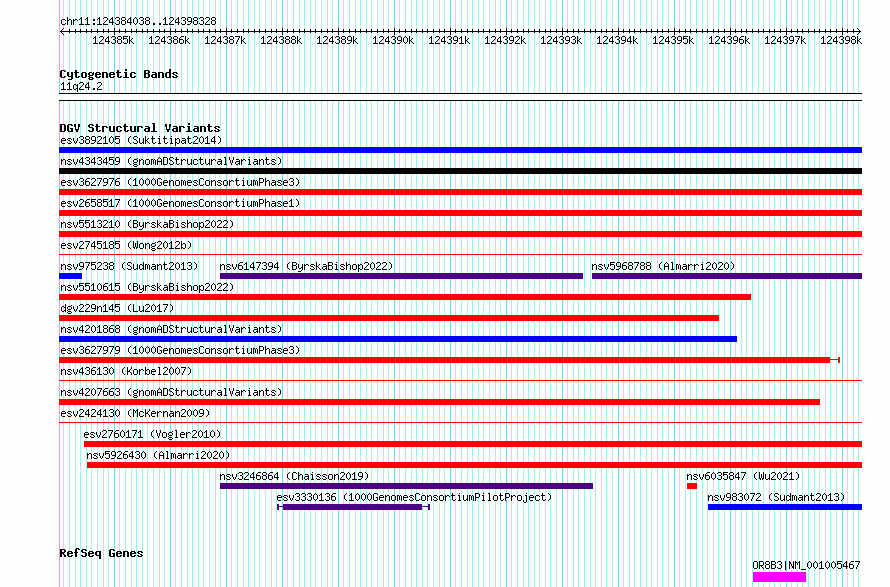890x587 pixels.
Task: Click the red bar for esv3627976
Action: click(x=460, y=192)
